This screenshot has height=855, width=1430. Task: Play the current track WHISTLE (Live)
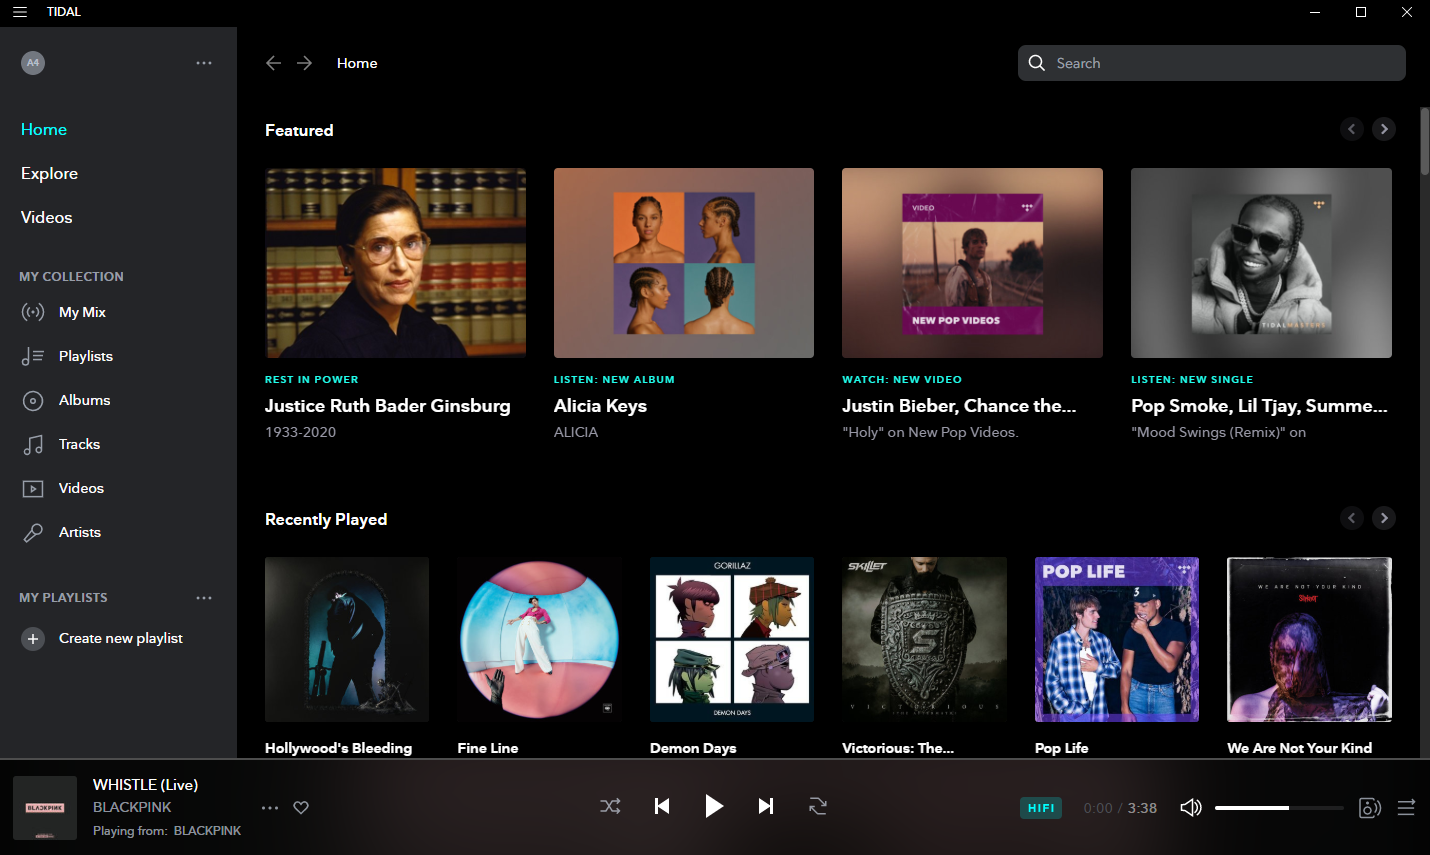tap(714, 806)
